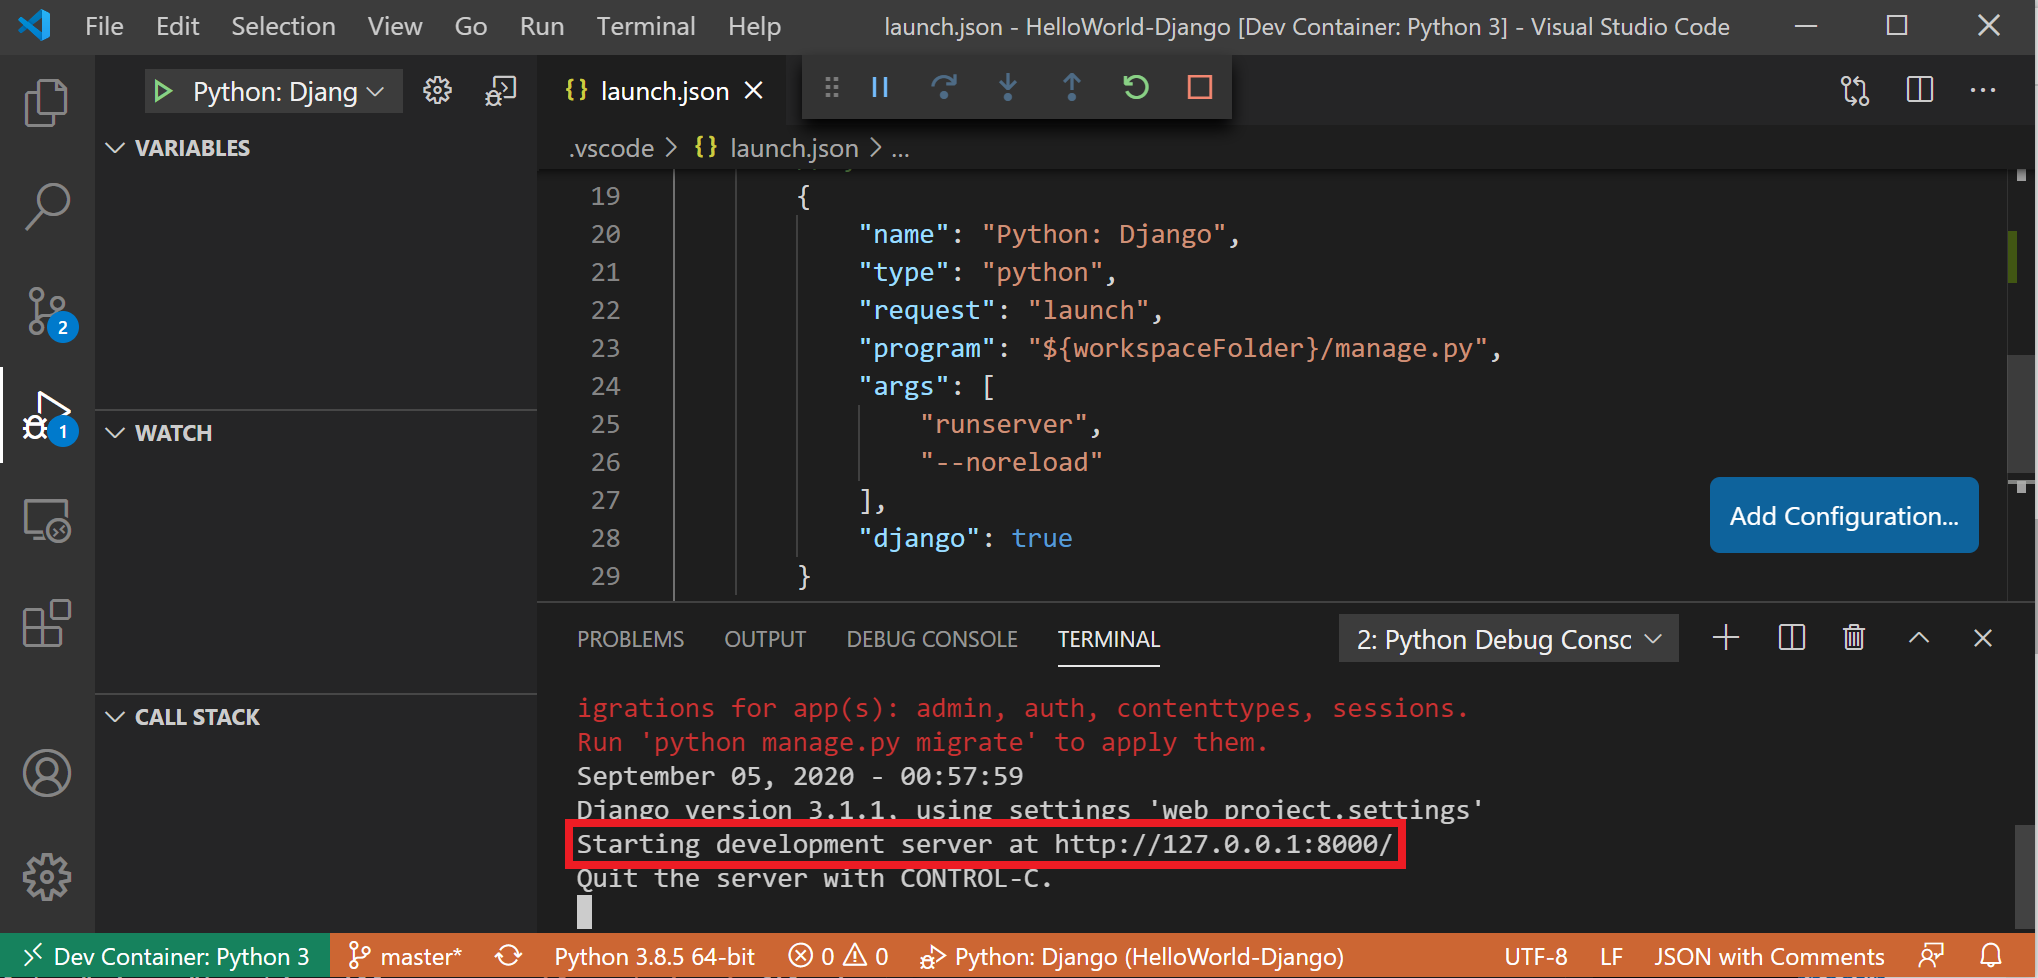This screenshot has width=2038, height=978.
Task: Click the .vscode breadcrumb item
Action: (x=610, y=148)
